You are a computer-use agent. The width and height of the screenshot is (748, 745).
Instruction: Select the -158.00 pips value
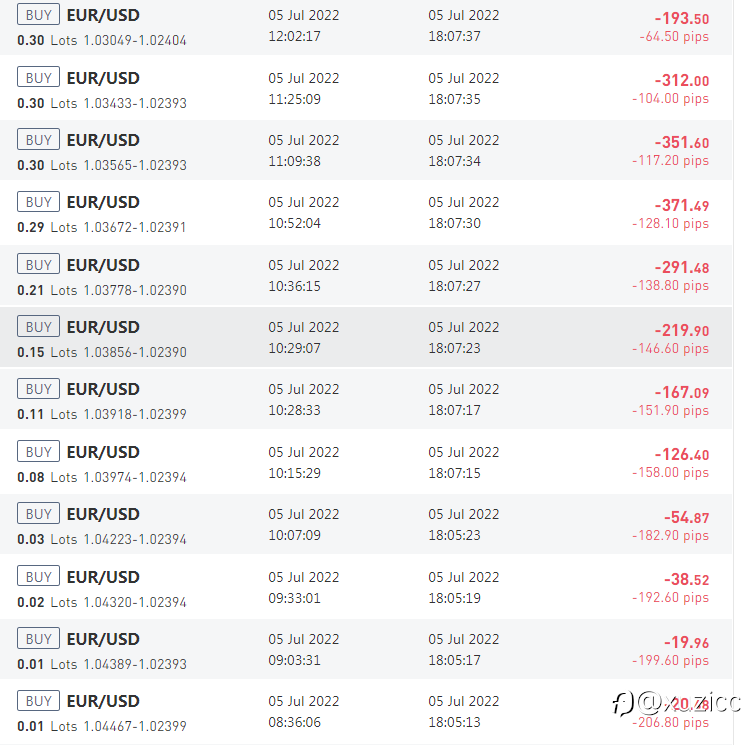pos(670,473)
